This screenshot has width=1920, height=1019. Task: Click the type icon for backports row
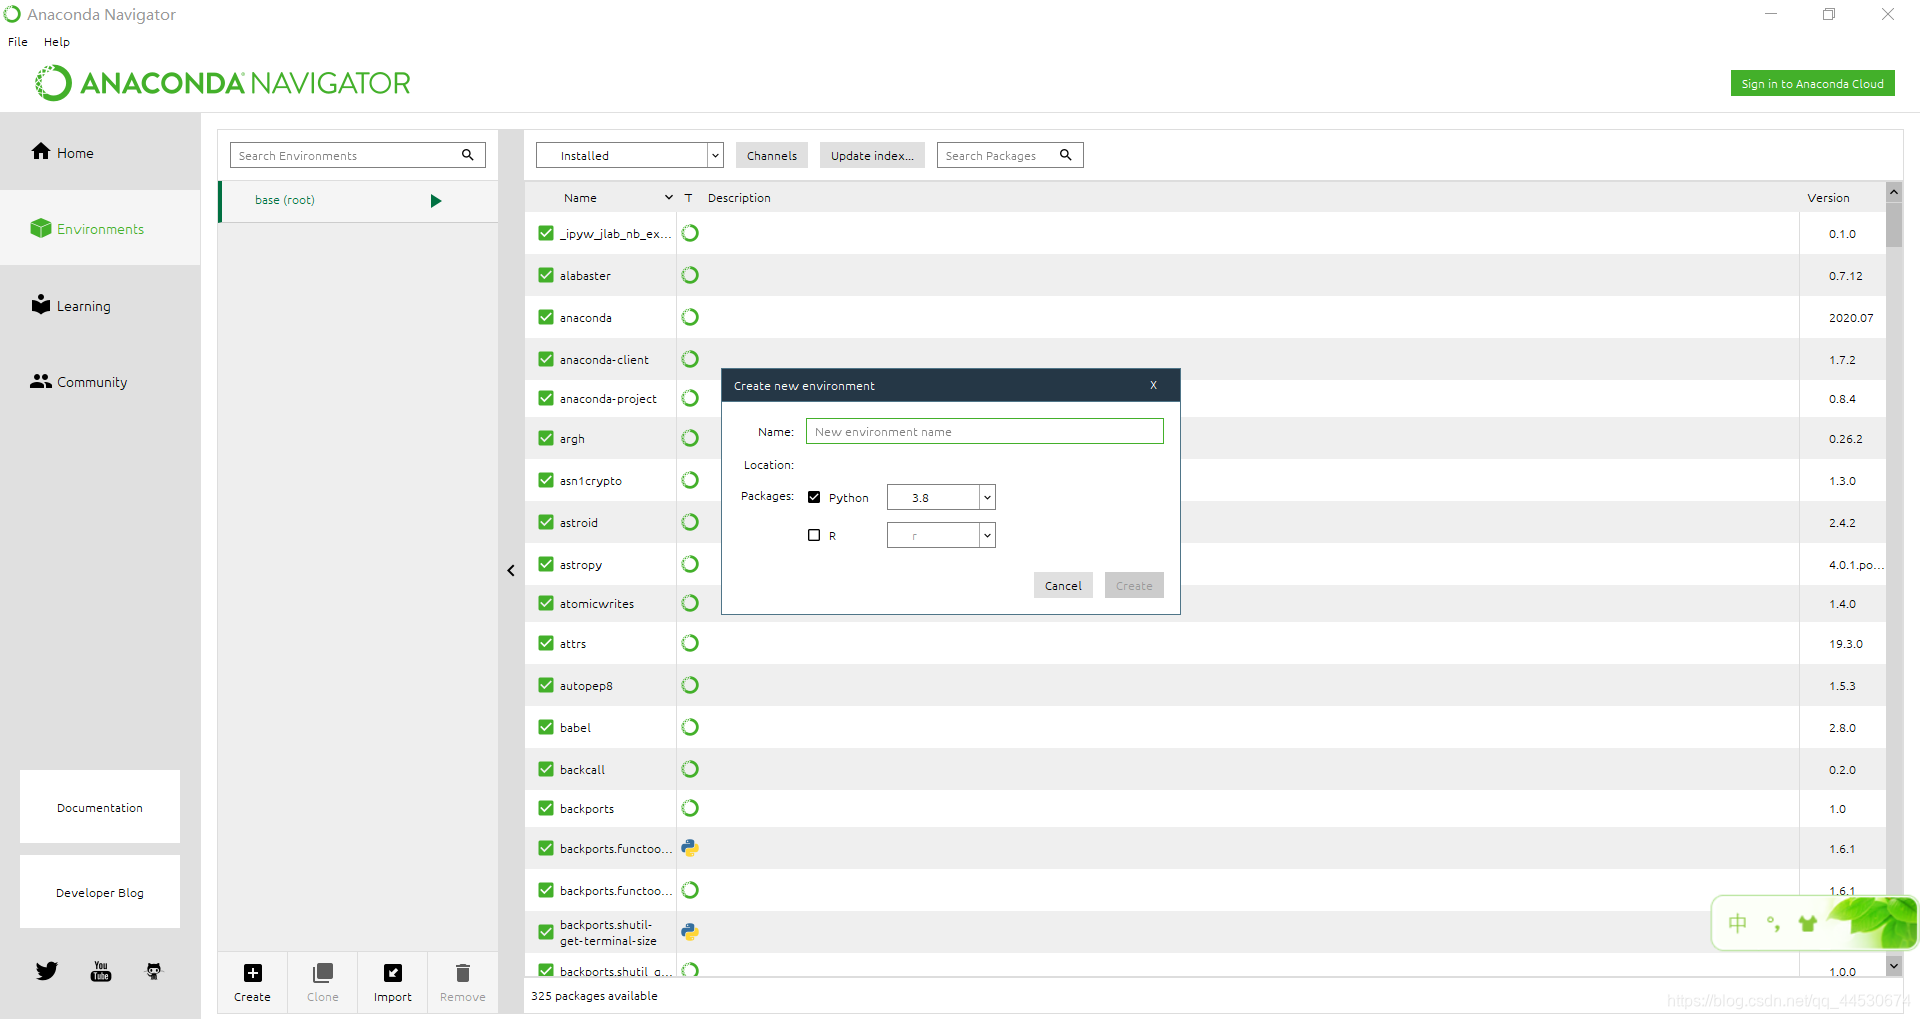(x=690, y=808)
